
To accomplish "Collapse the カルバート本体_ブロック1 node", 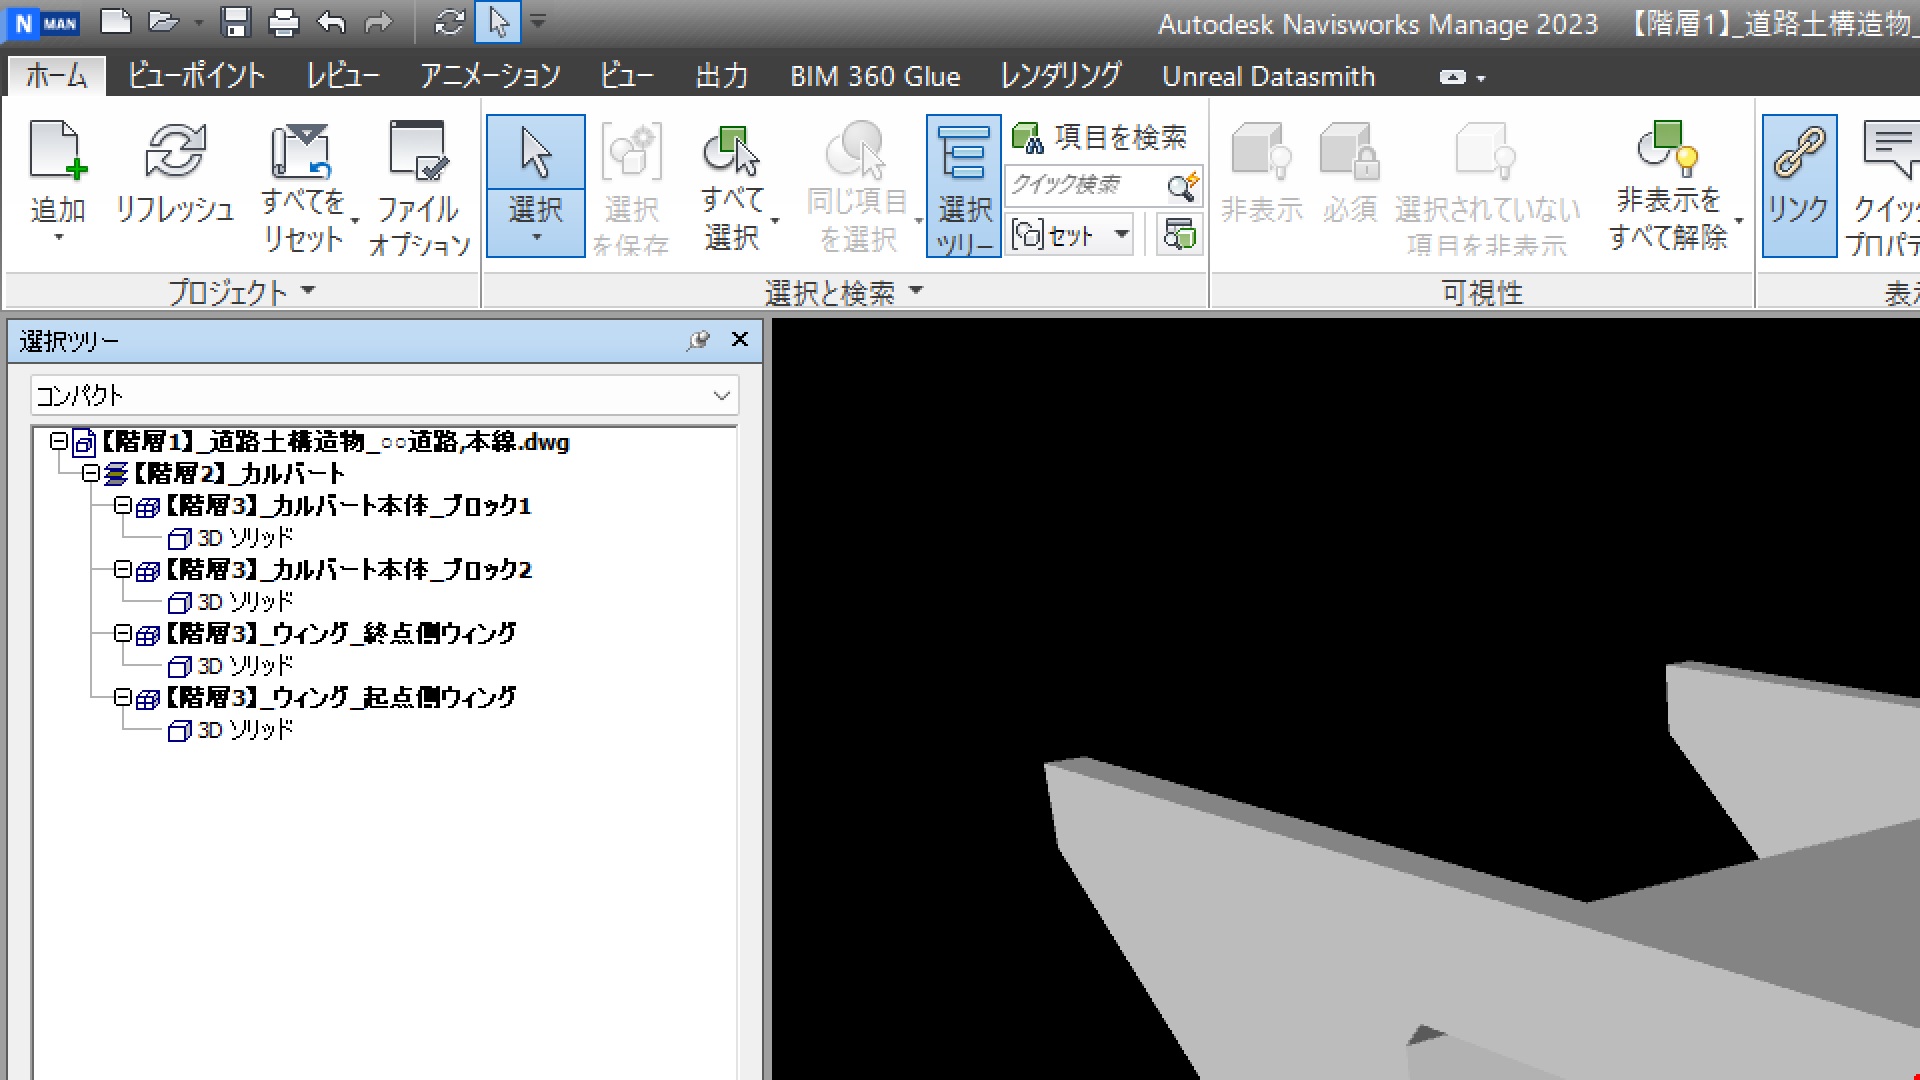I will [122, 505].
